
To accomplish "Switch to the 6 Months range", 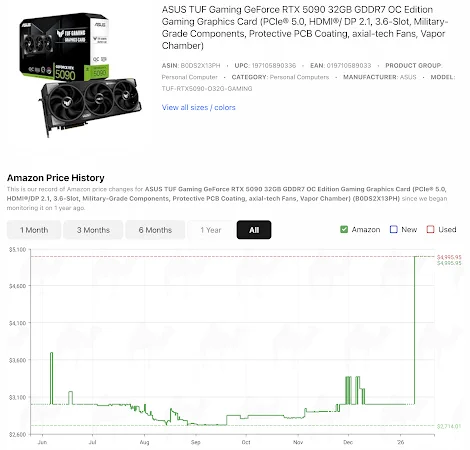I will coord(155,230).
